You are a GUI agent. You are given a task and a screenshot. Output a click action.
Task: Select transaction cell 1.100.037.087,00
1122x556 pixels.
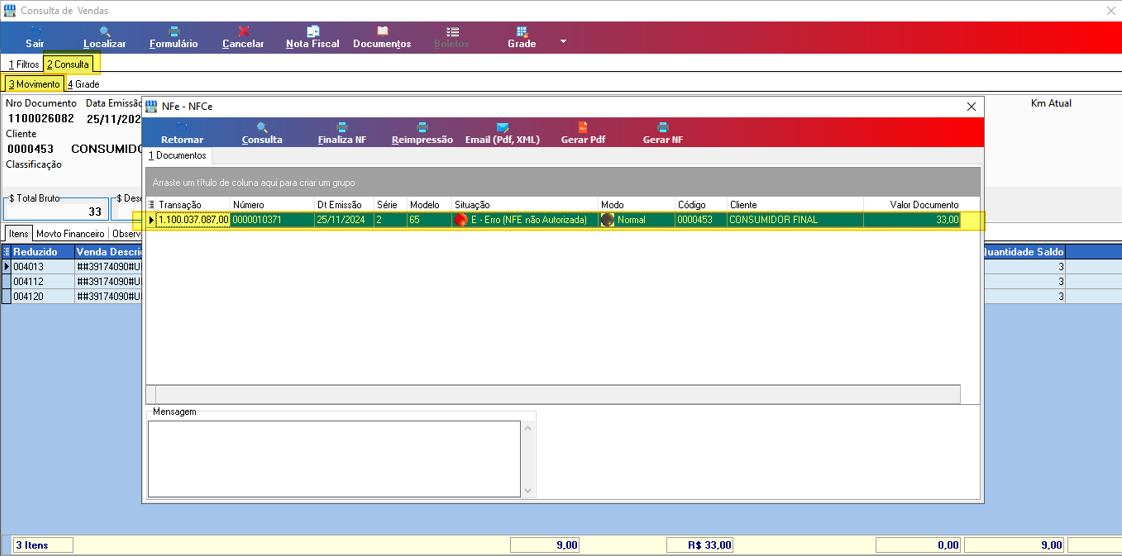193,220
